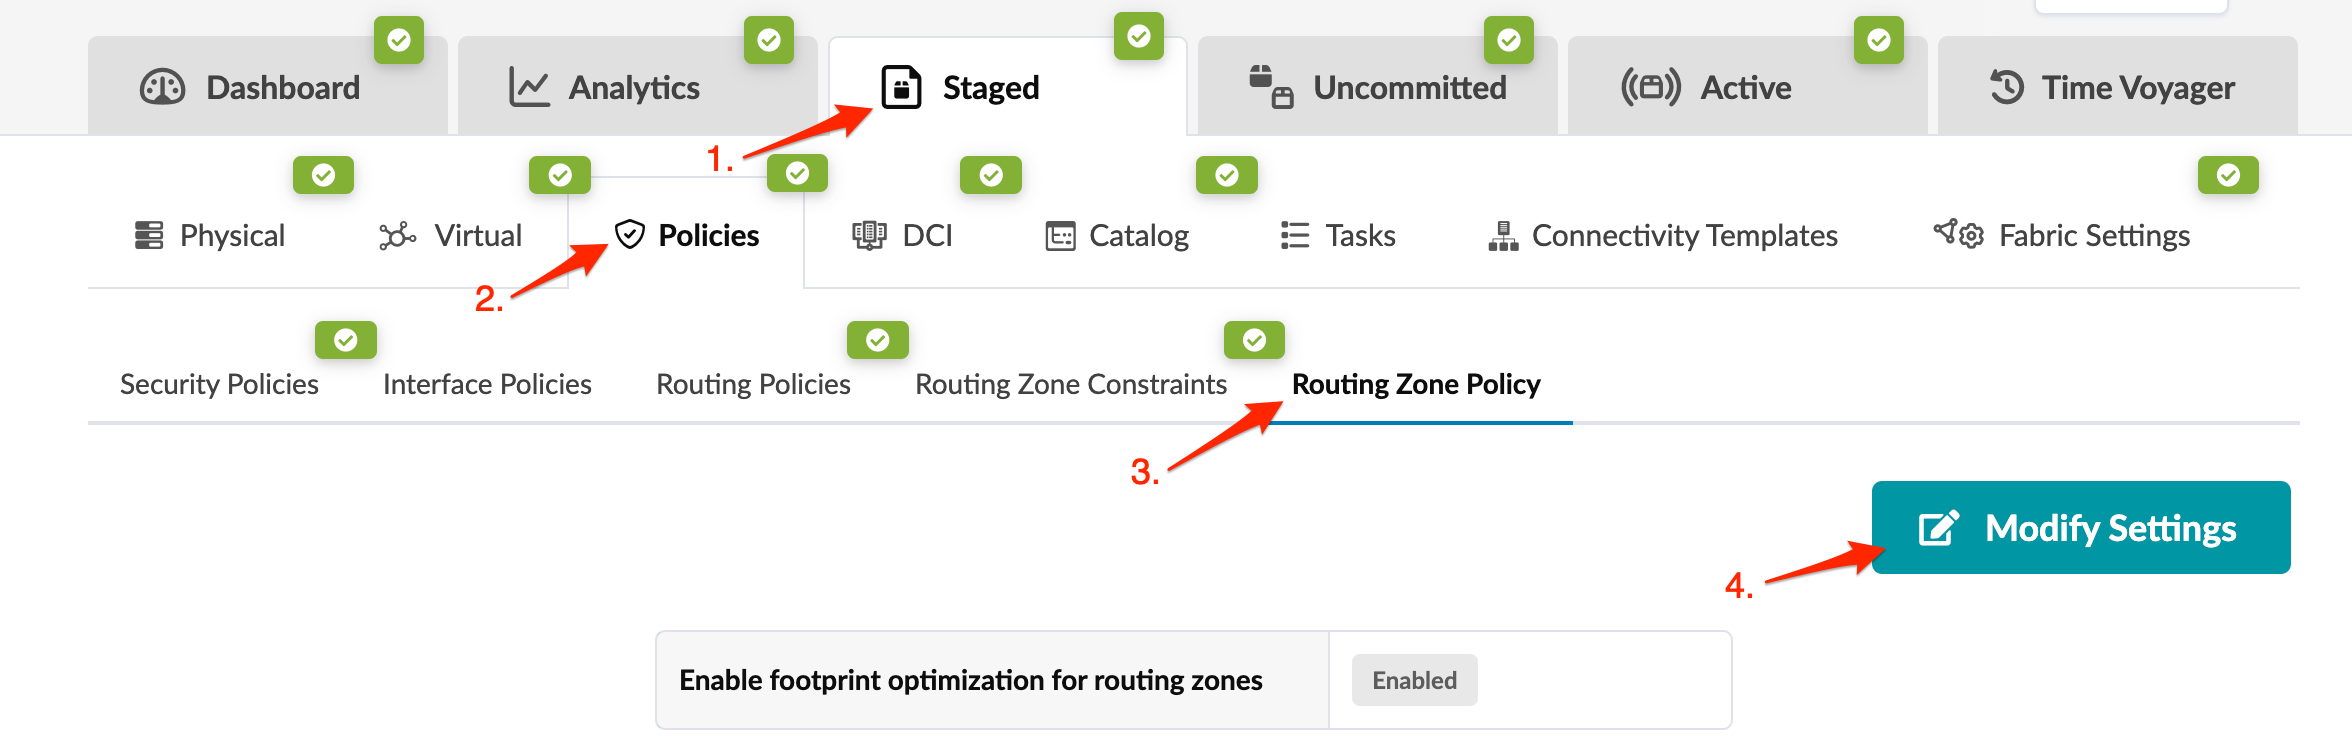
Task: Click the Connectivity Templates network icon
Action: [1503, 236]
